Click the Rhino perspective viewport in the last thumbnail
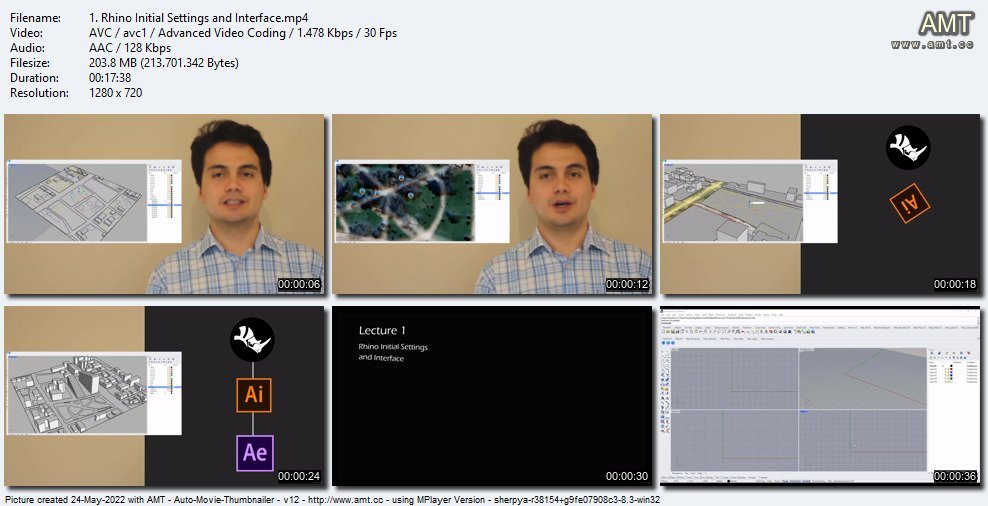Screen dimensions: 988x506 (860, 376)
